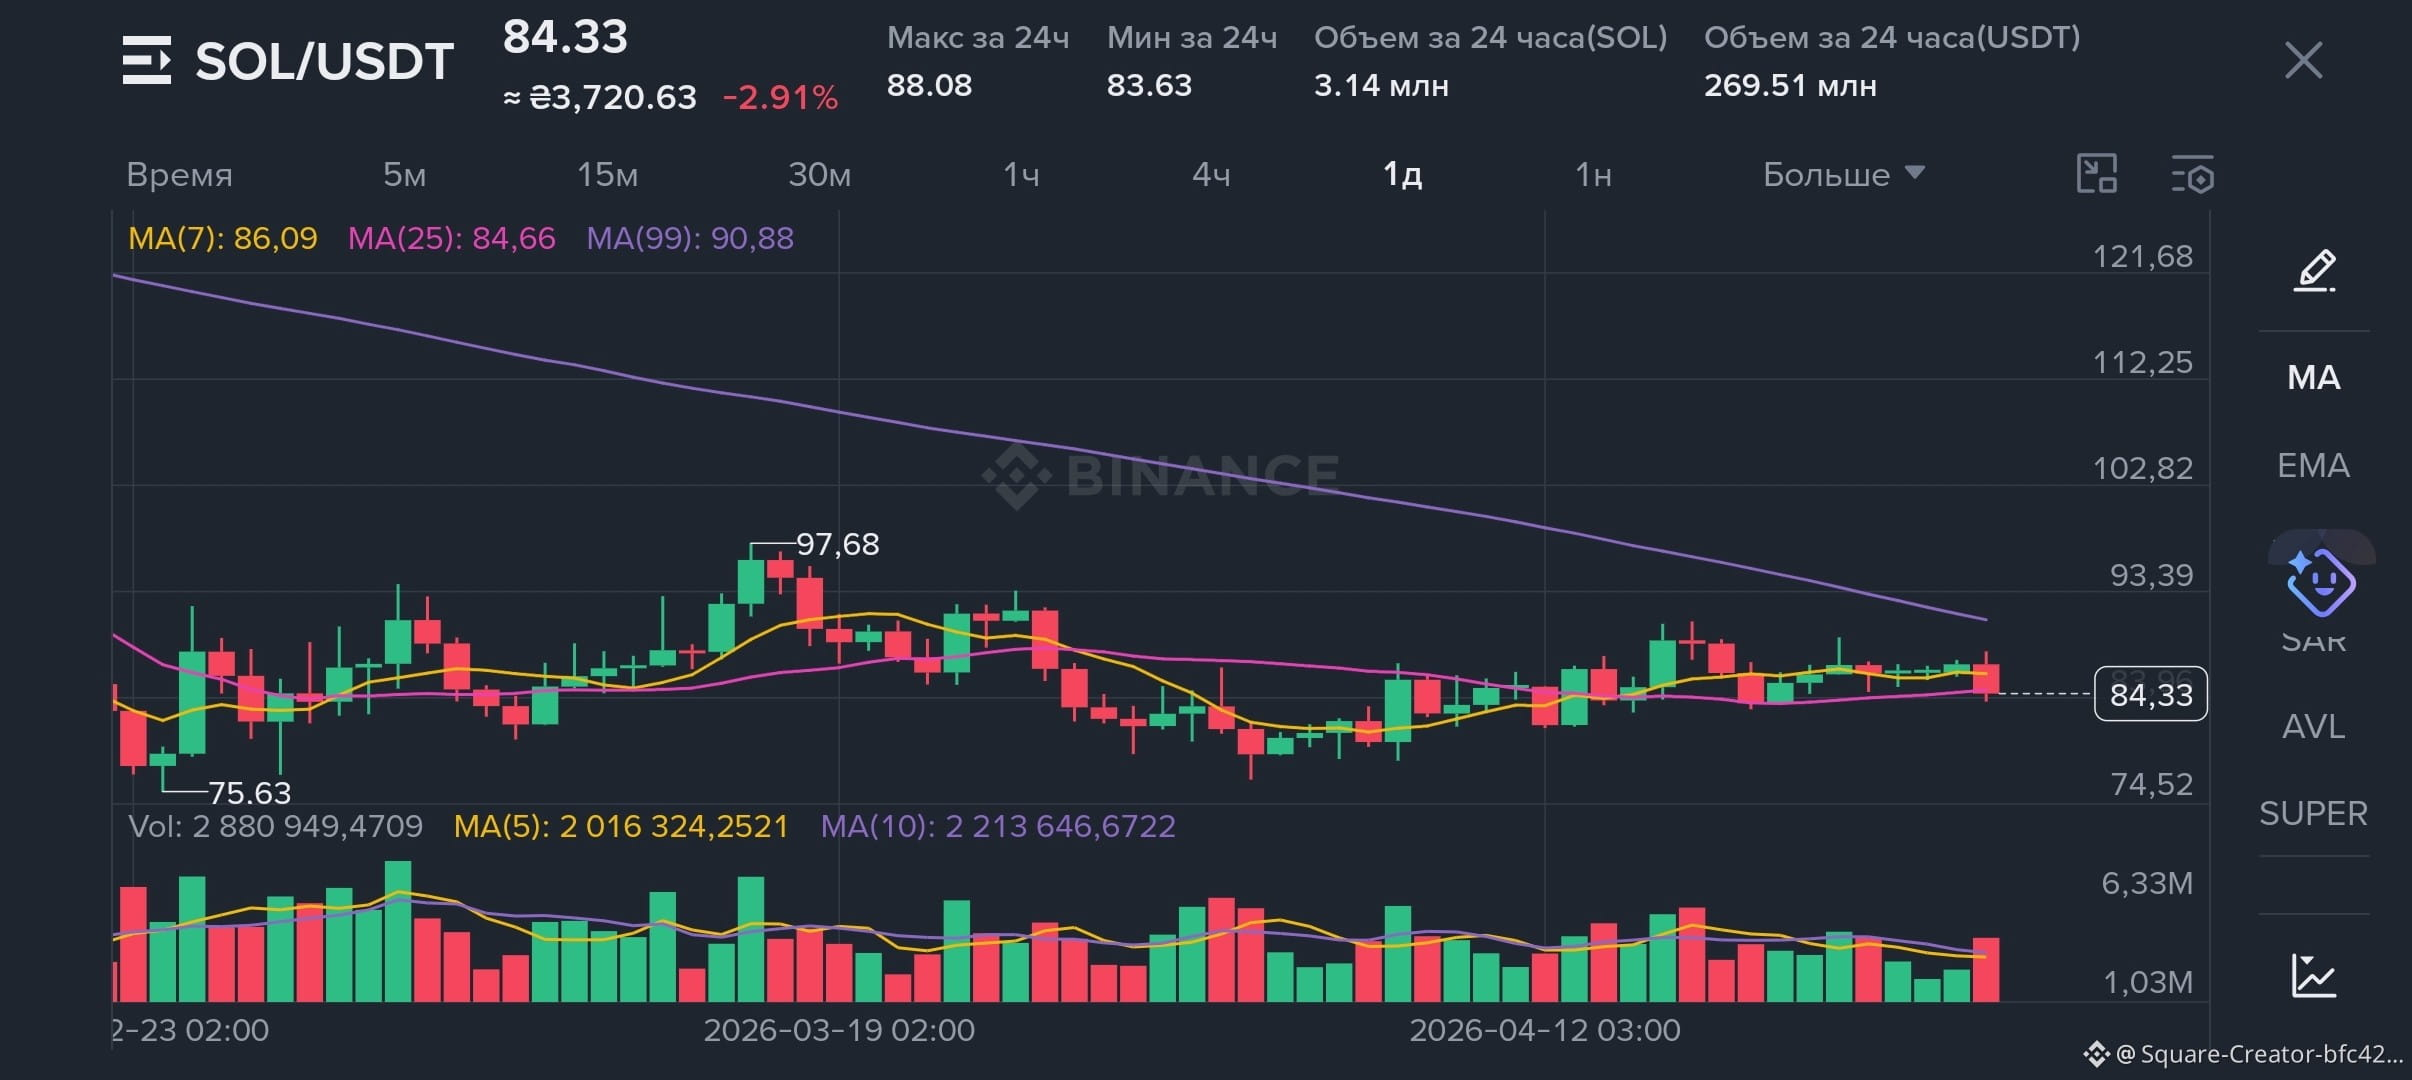Screen dimensions: 2412x1080
Task: Enable the SAR indicator
Action: coord(2313,640)
